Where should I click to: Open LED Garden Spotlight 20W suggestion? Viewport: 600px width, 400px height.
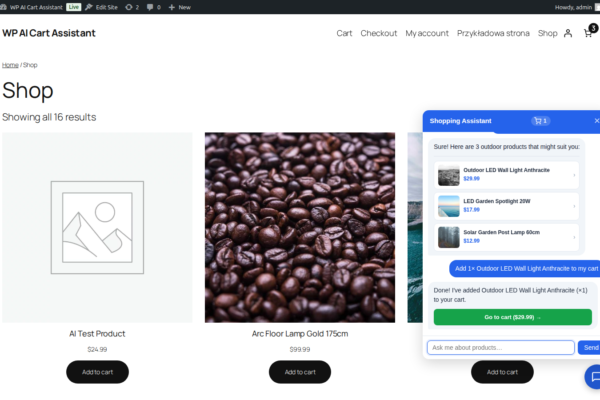[x=506, y=206]
